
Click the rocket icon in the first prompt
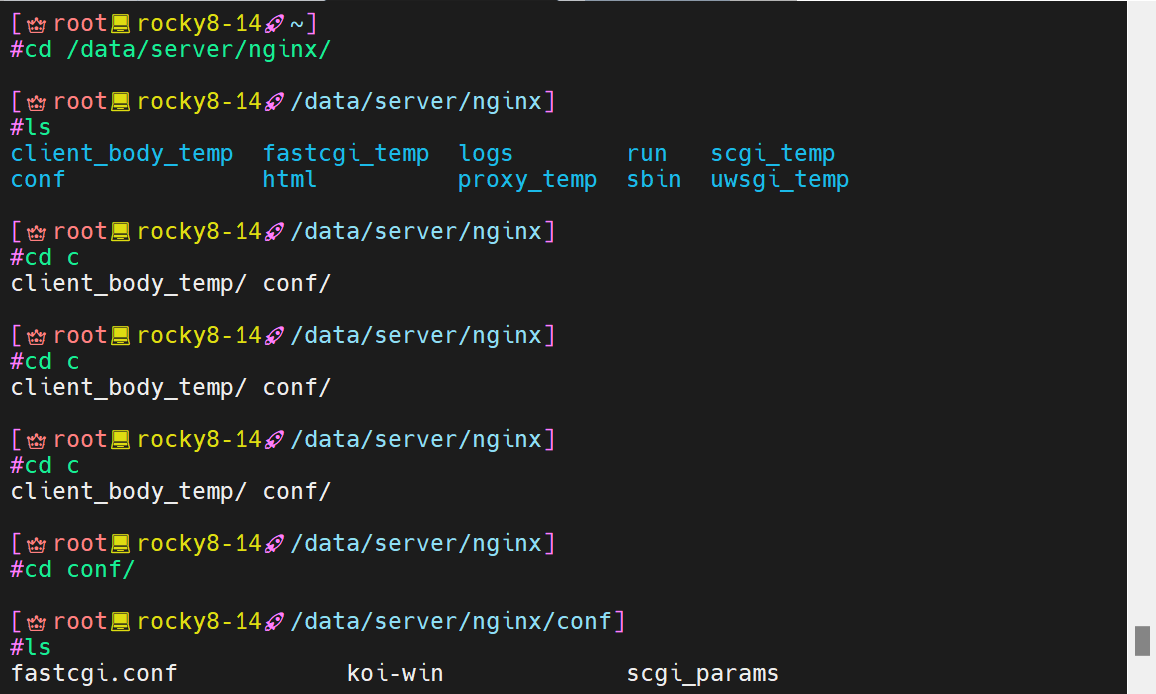(x=274, y=24)
